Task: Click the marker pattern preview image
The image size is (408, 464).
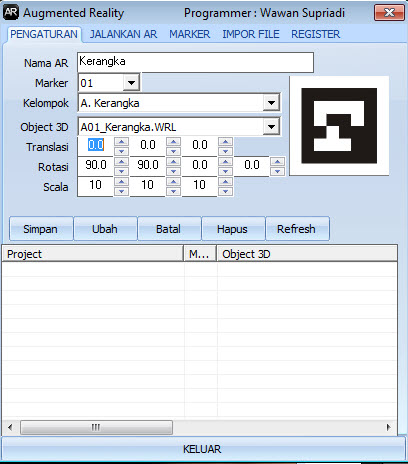Action: 339,126
